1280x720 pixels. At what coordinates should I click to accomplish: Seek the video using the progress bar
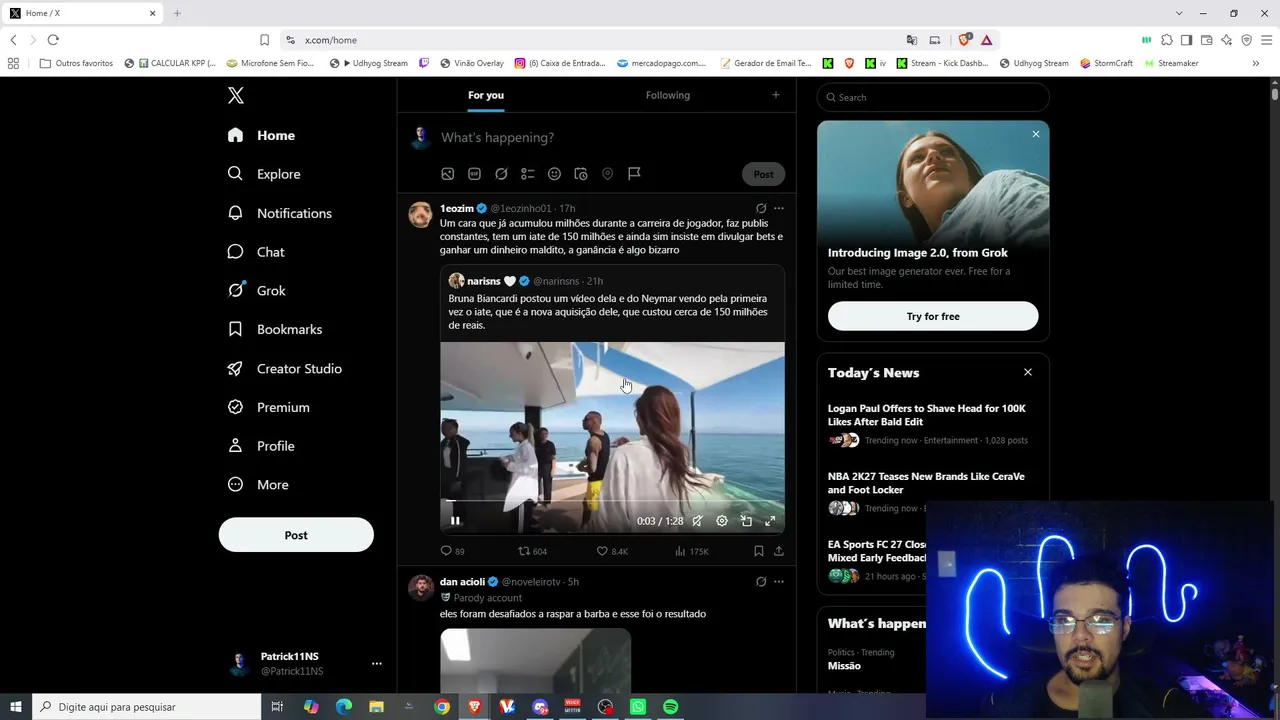(612, 502)
